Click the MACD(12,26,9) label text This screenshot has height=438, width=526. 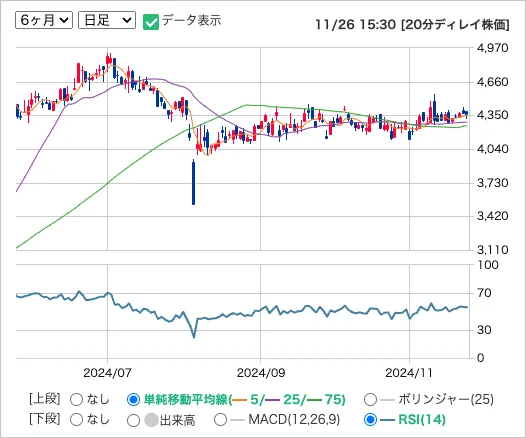point(294,420)
